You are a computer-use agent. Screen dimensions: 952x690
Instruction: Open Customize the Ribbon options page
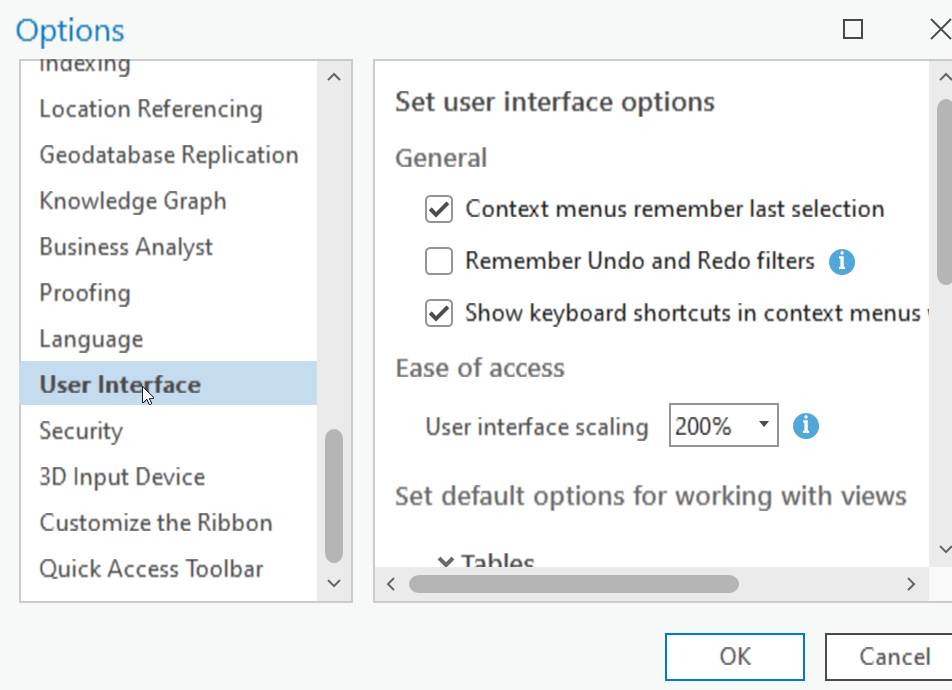156,523
